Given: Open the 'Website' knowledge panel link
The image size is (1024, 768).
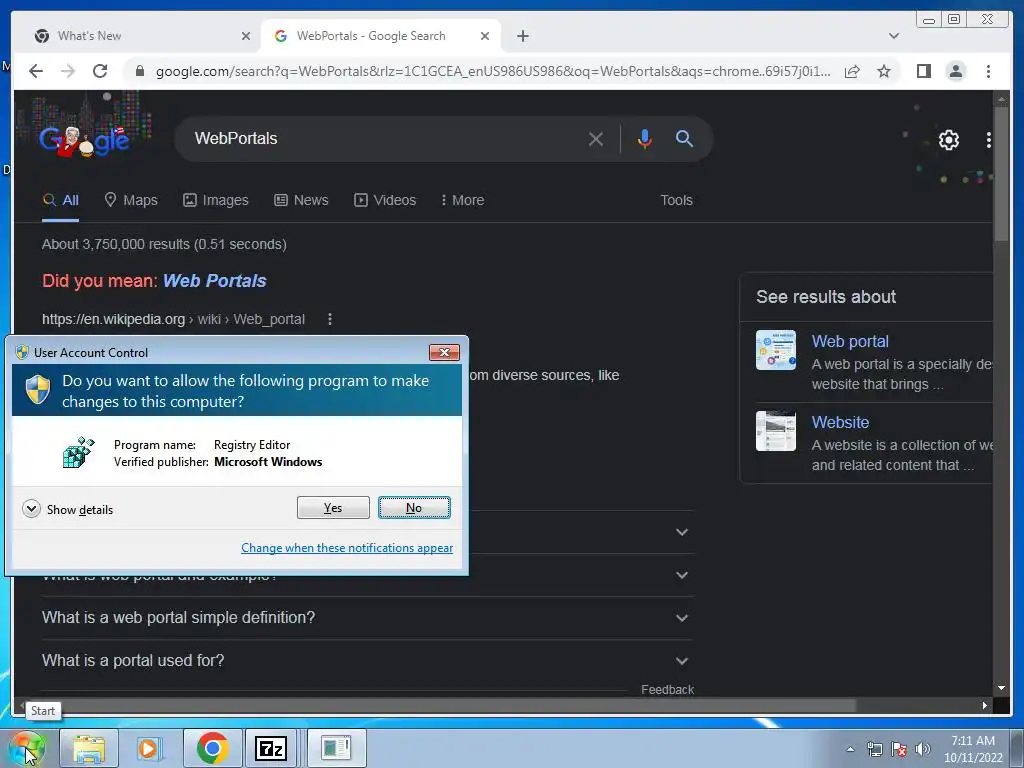Looking at the screenshot, I should [x=840, y=423].
